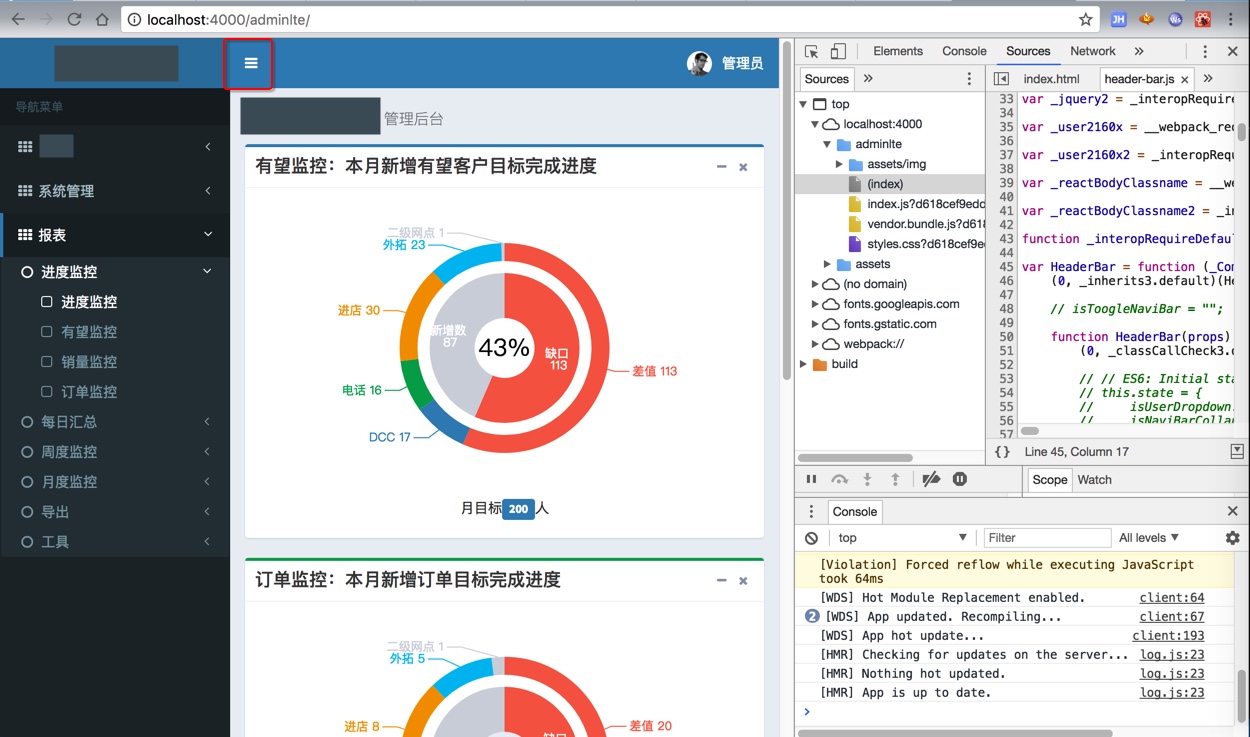1250x737 pixels.
Task: Switch to the Elements DevTools tab
Action: (x=897, y=51)
